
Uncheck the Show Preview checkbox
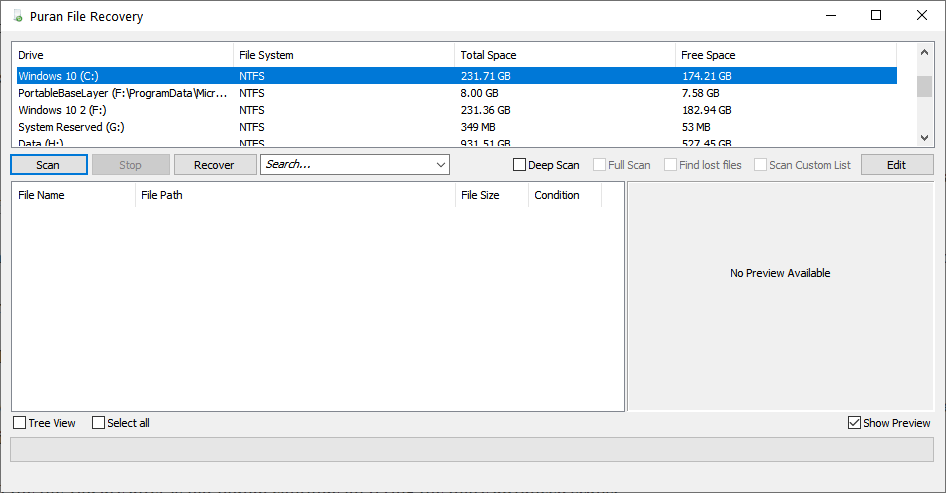[x=854, y=423]
